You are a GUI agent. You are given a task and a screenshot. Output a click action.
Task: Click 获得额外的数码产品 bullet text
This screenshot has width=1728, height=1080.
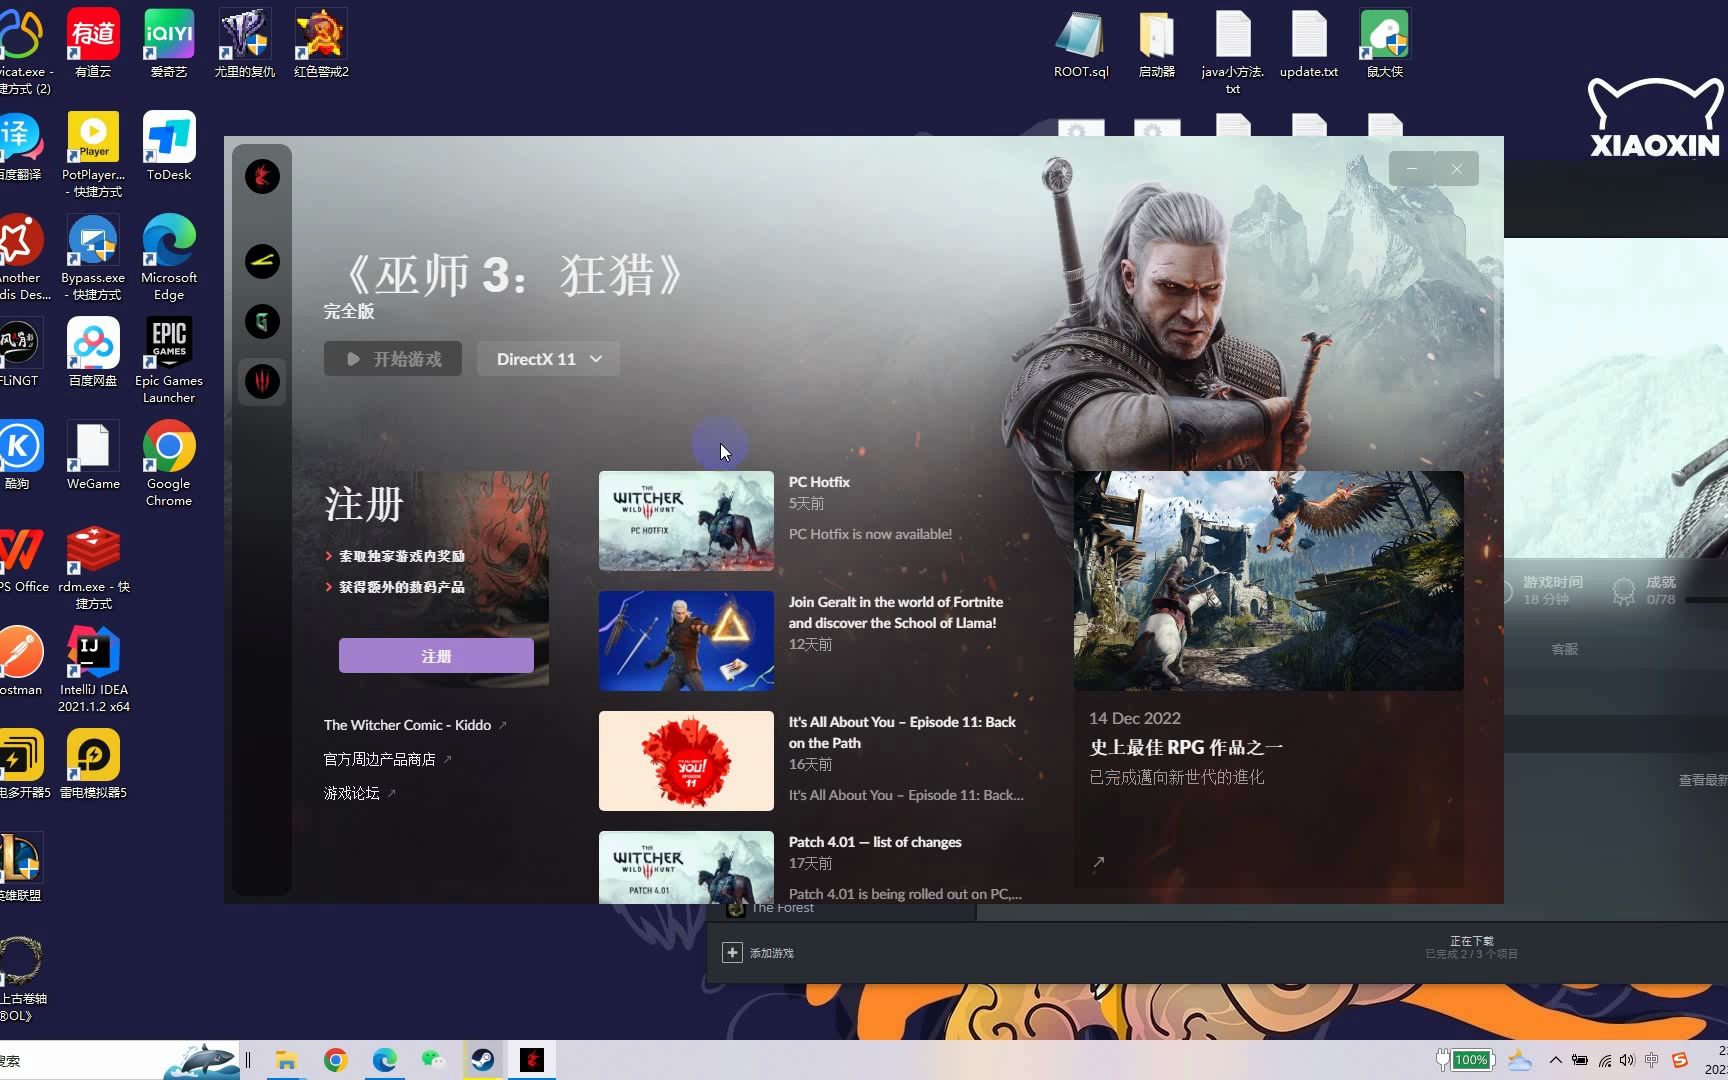pos(401,587)
